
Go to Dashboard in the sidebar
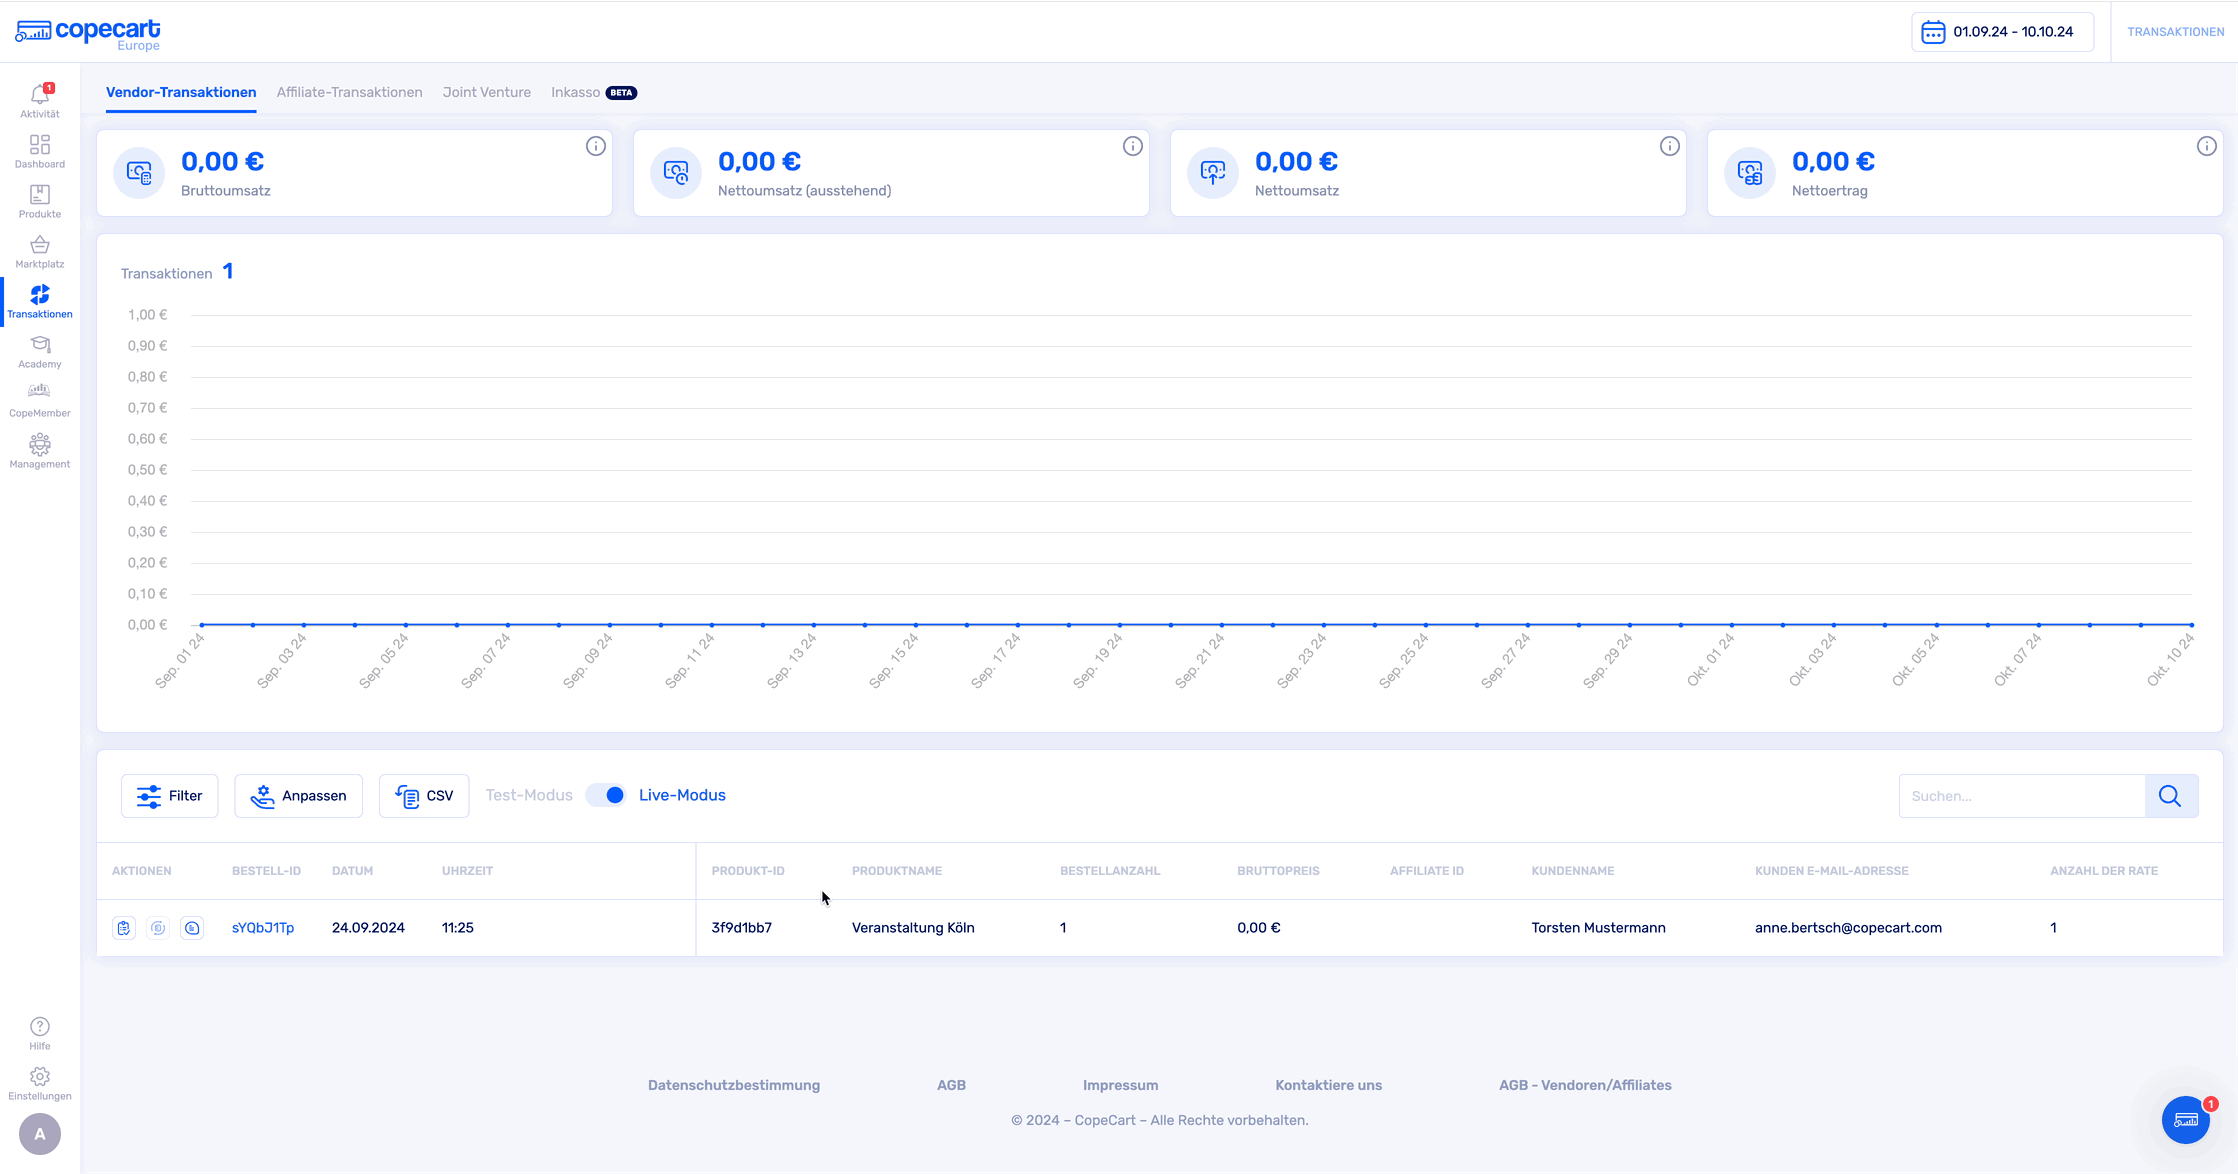click(x=39, y=151)
